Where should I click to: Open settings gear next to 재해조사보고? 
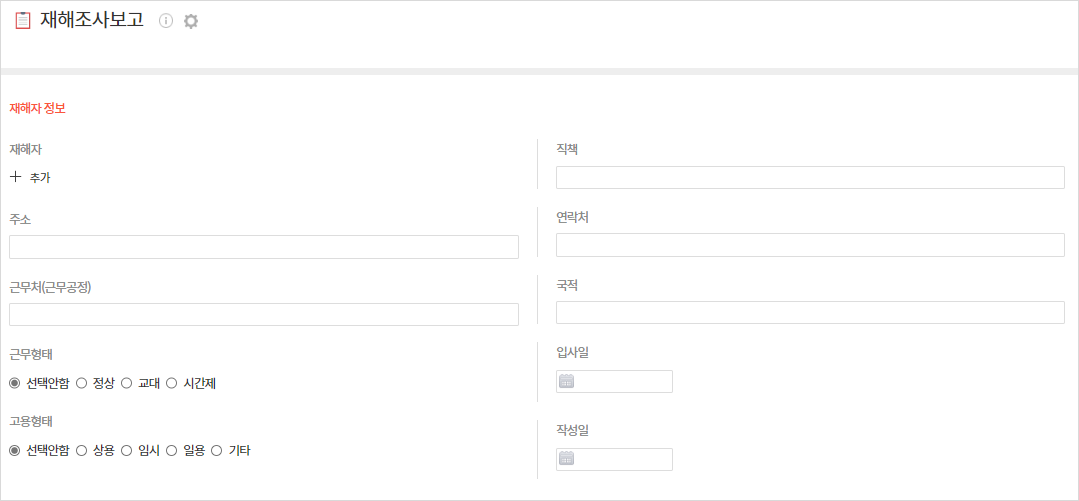(191, 21)
